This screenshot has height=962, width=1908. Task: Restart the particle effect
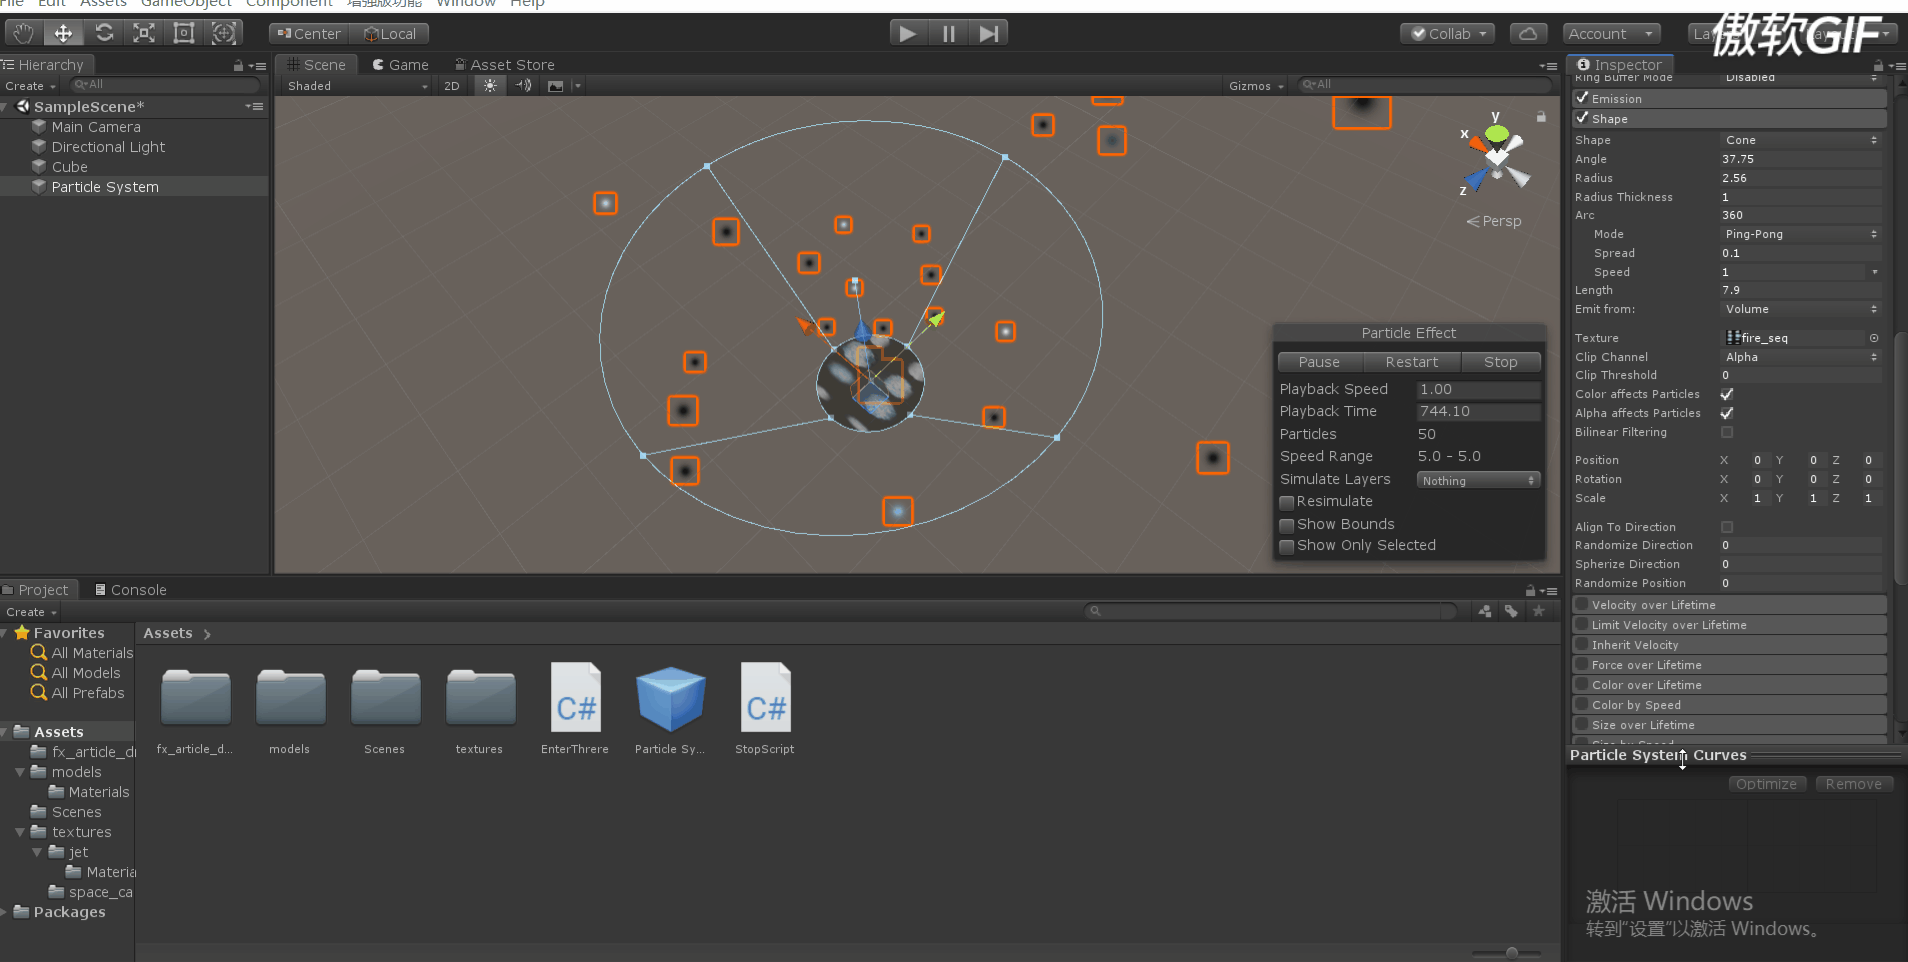[x=1412, y=362]
